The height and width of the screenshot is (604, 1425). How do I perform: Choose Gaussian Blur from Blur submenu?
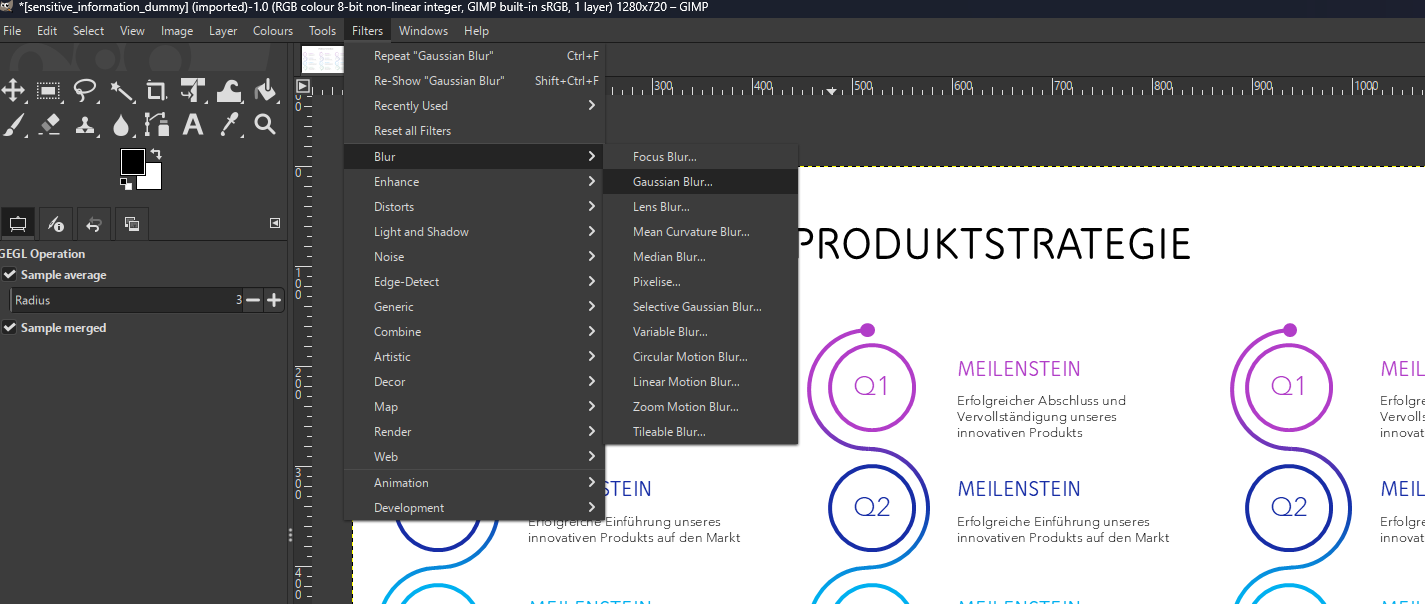(x=672, y=182)
